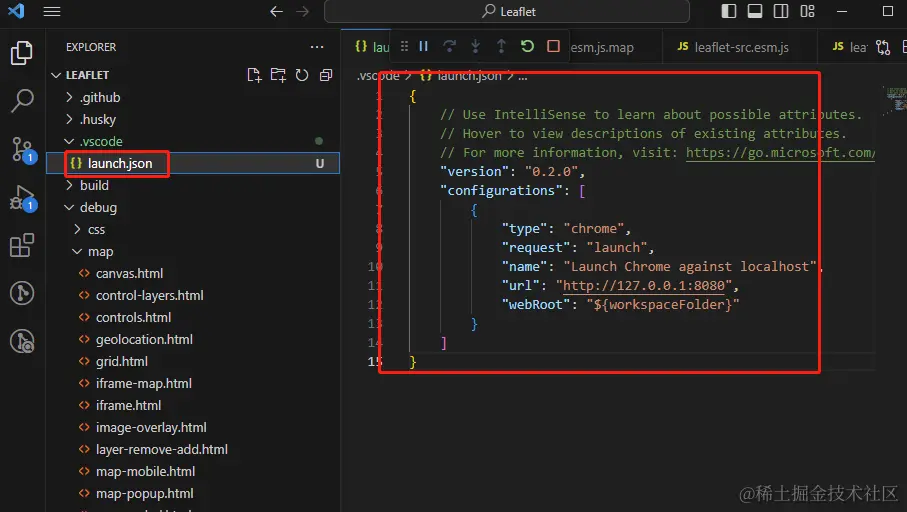
Task: Expand the .github folder
Action: 99,97
